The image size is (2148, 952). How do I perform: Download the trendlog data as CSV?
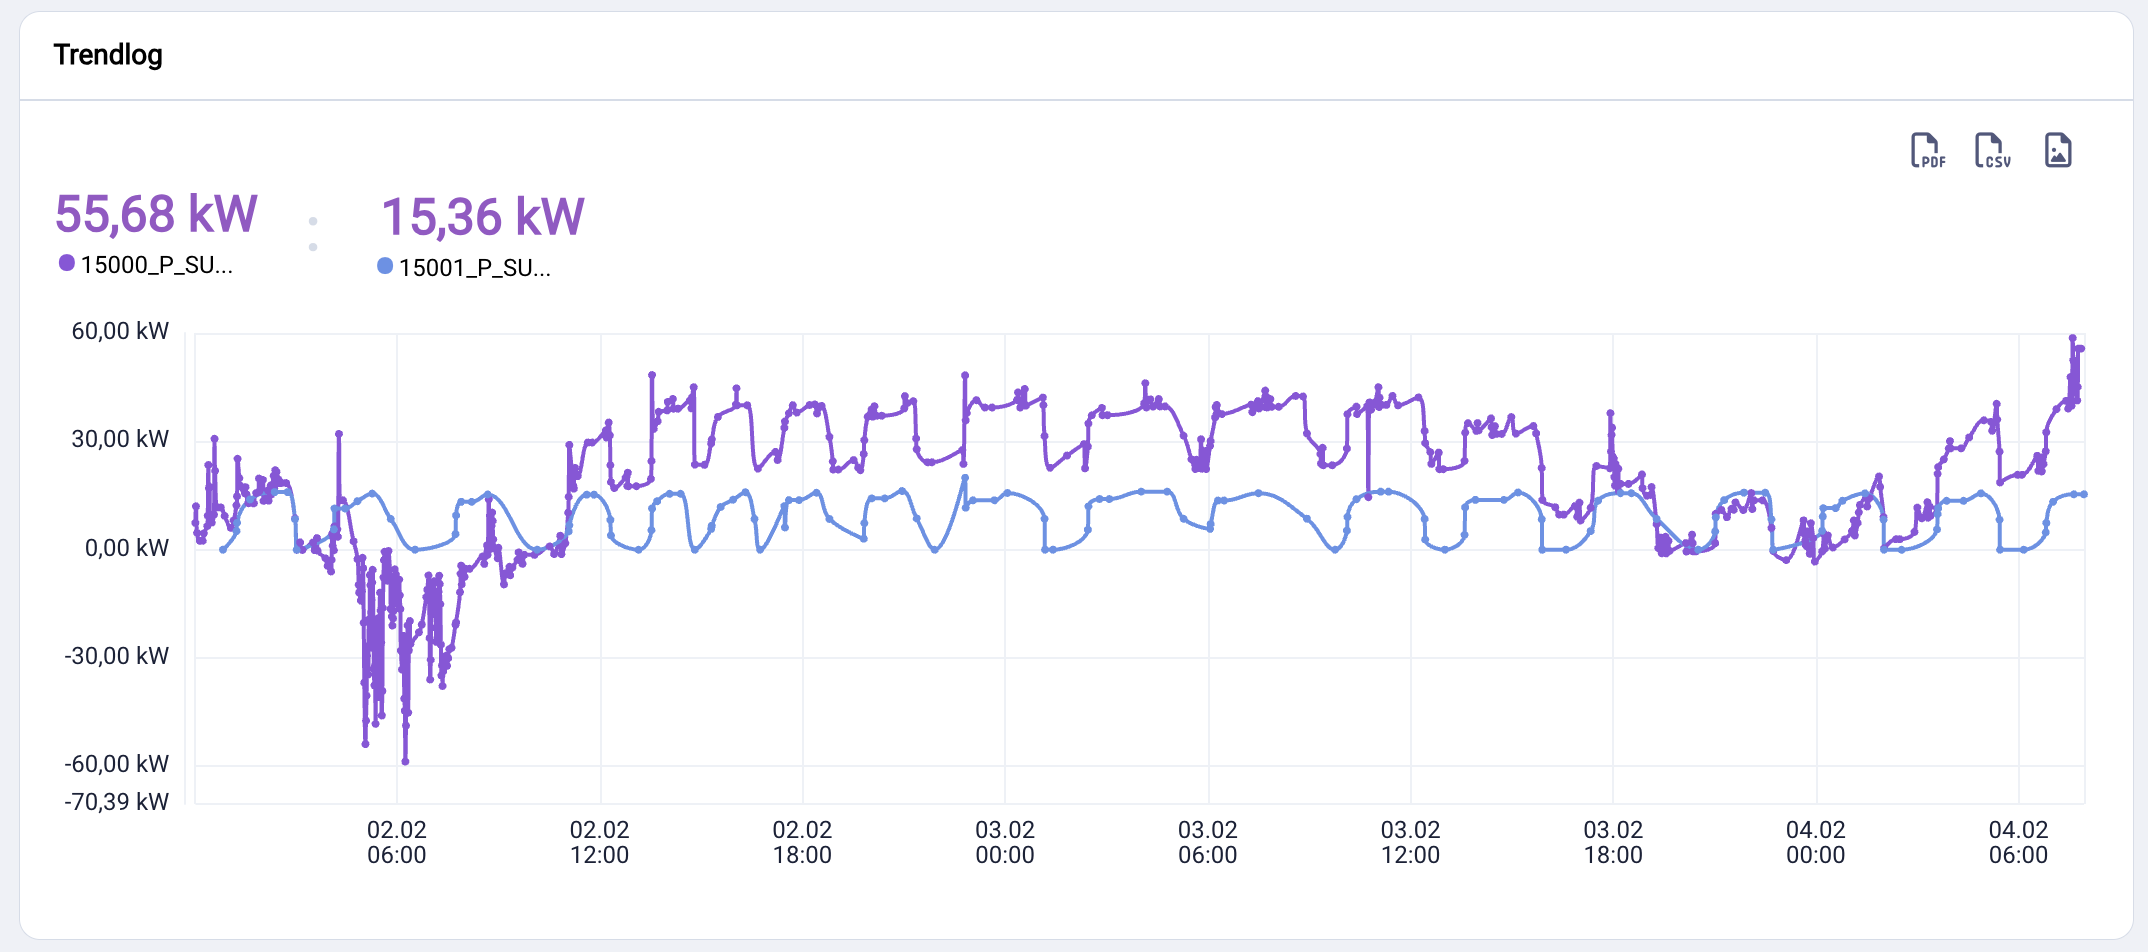(1991, 151)
